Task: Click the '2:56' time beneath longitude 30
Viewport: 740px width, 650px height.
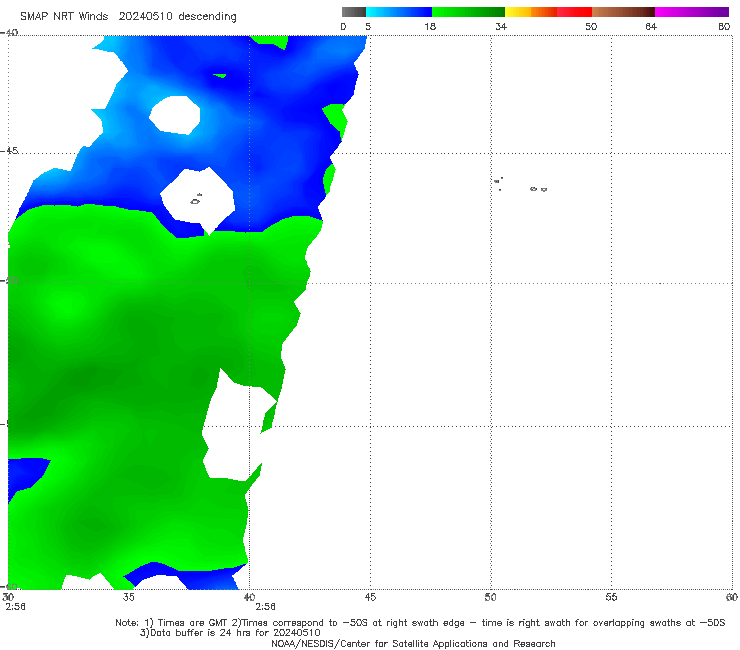Action: pos(16,607)
